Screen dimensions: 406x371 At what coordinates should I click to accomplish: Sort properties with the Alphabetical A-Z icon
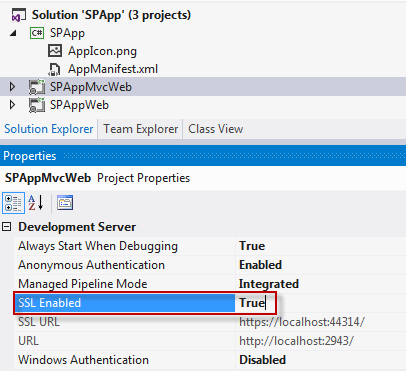[36, 203]
